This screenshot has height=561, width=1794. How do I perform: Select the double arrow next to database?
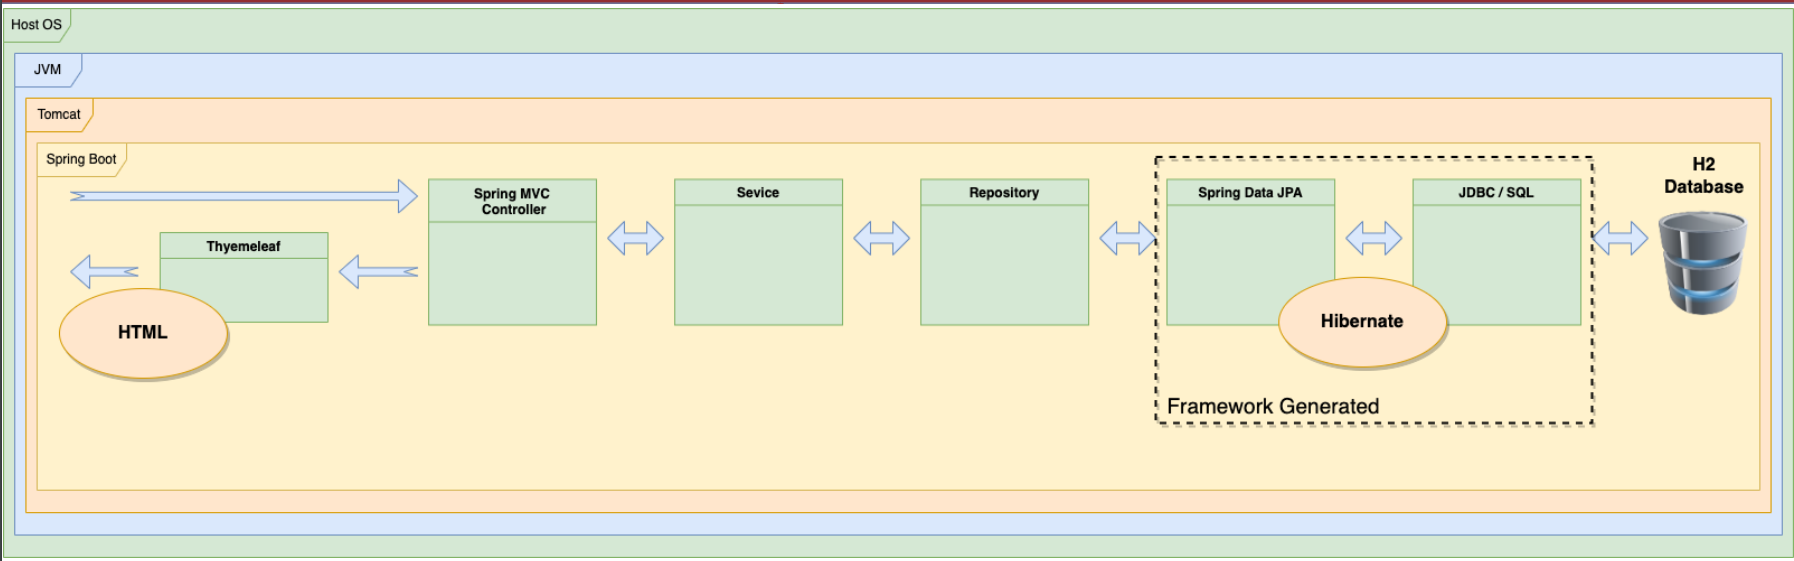(1619, 238)
